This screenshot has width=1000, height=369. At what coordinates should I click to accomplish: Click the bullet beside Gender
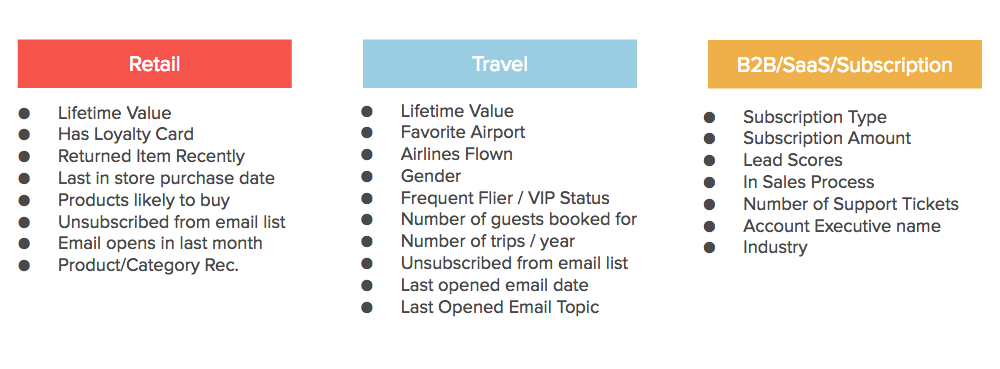(367, 177)
